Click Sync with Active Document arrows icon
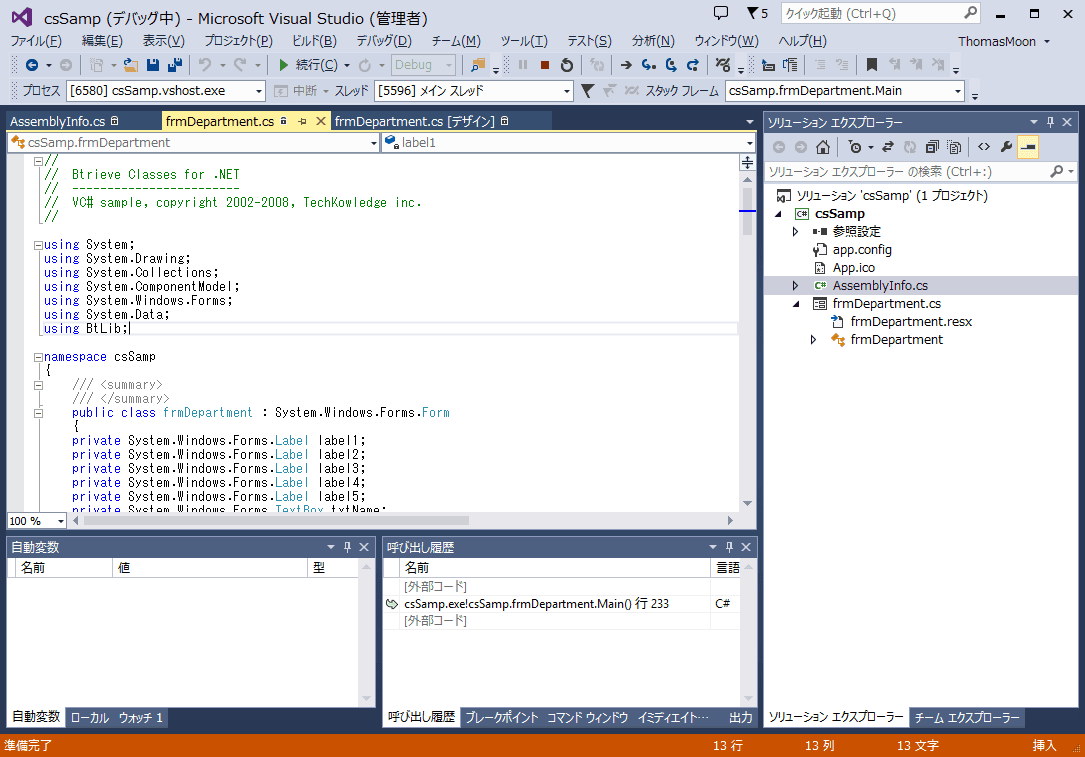The height and width of the screenshot is (757, 1085). pos(888,147)
